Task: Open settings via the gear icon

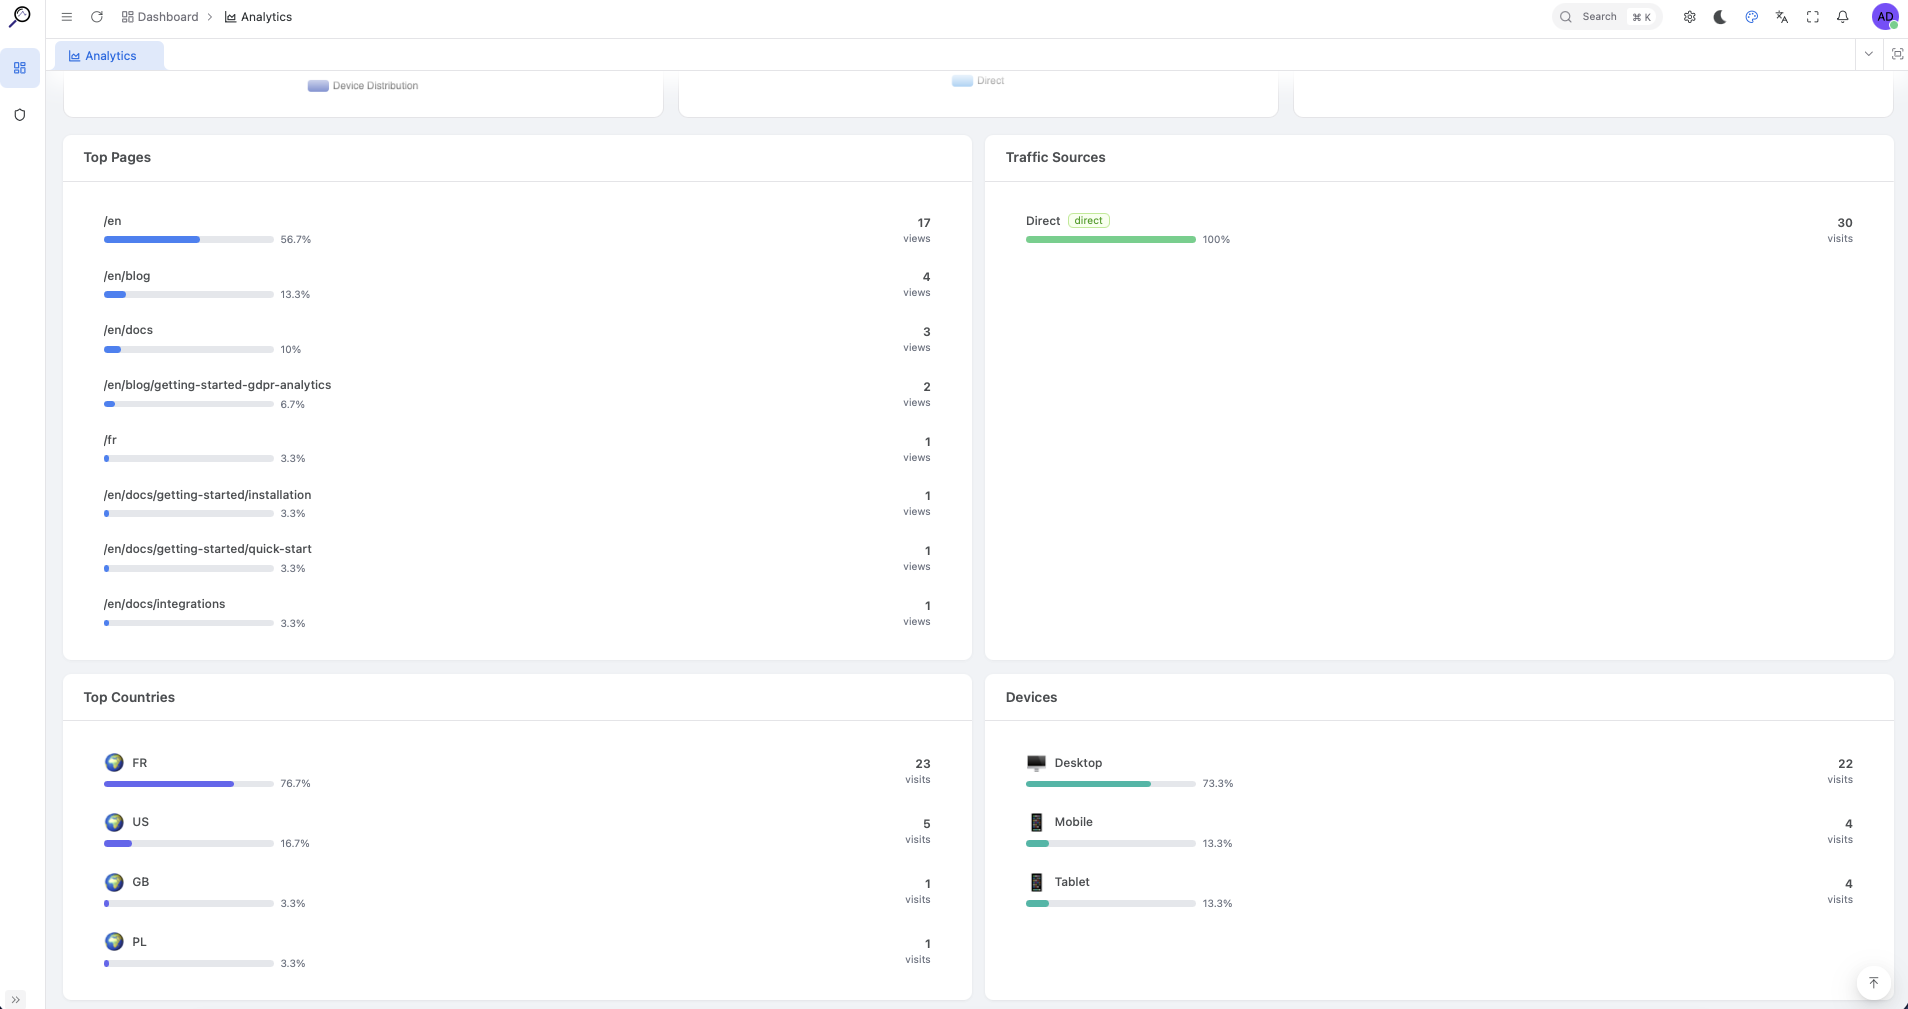Action: [1689, 17]
